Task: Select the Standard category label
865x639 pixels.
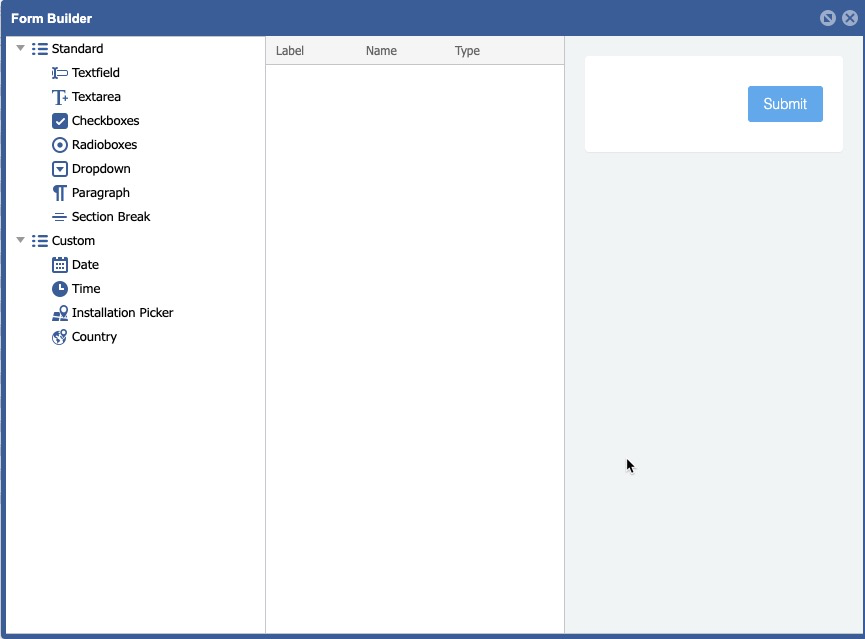Action: (77, 49)
